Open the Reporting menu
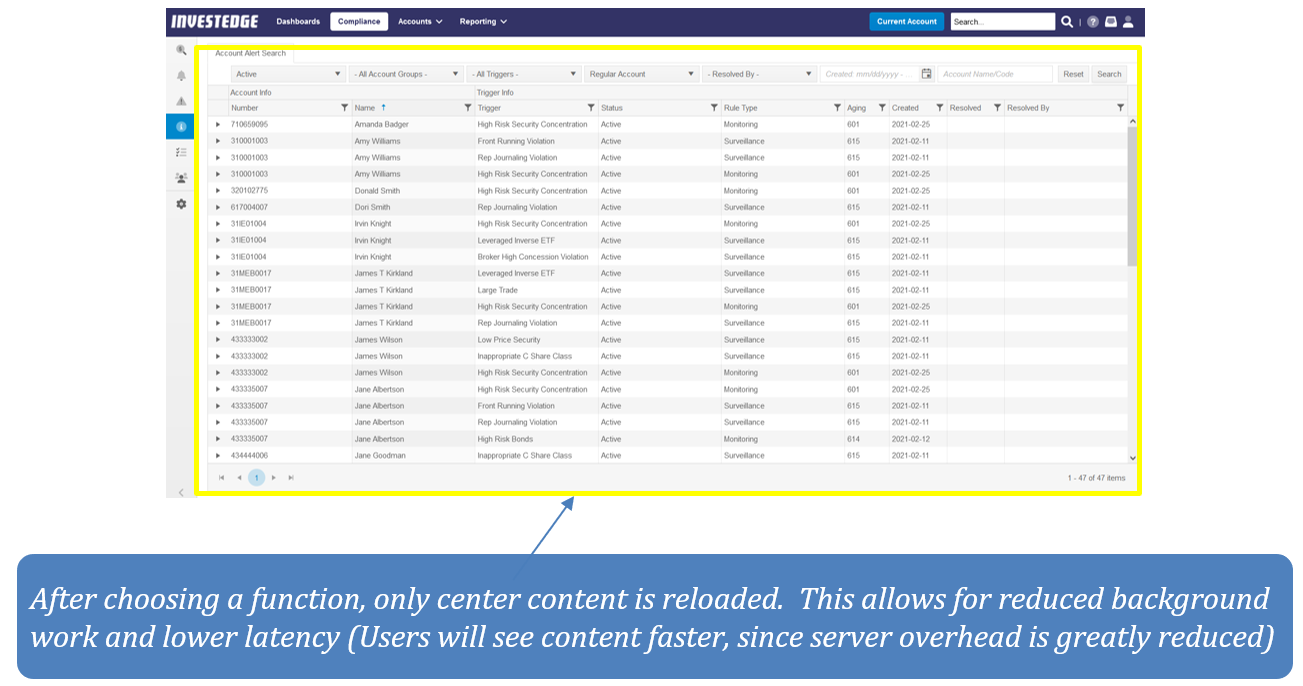Image resolution: width=1303 pixels, height=686 pixels. pos(483,21)
